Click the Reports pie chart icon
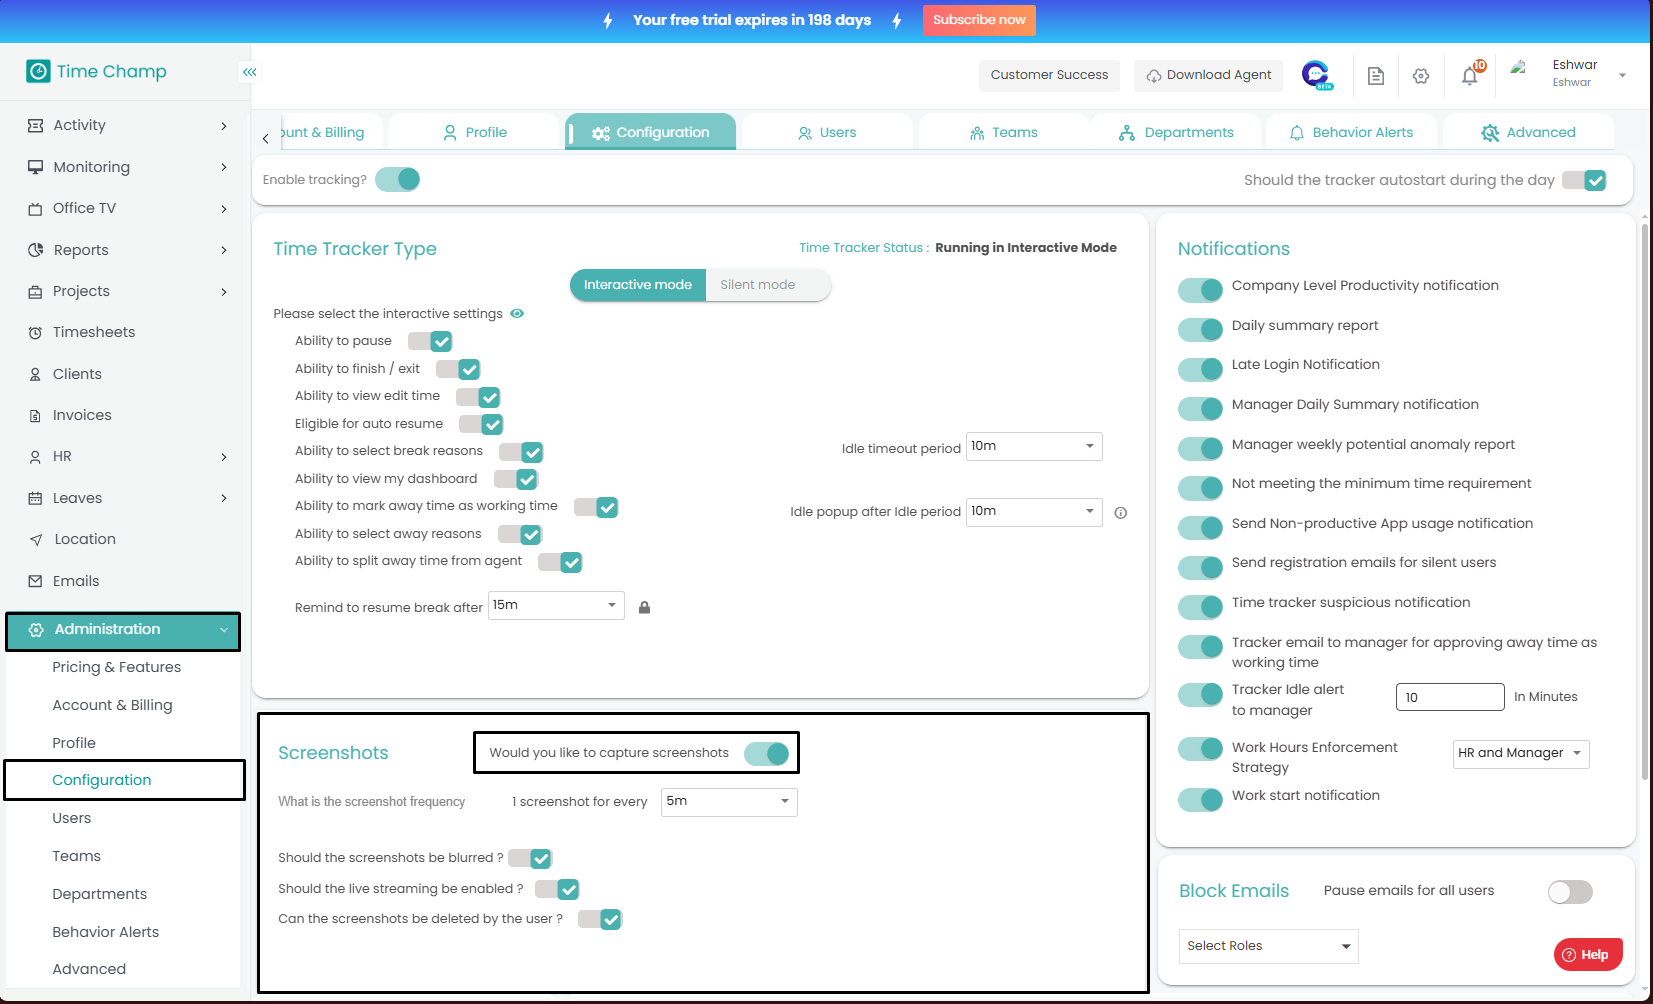 click(x=35, y=250)
